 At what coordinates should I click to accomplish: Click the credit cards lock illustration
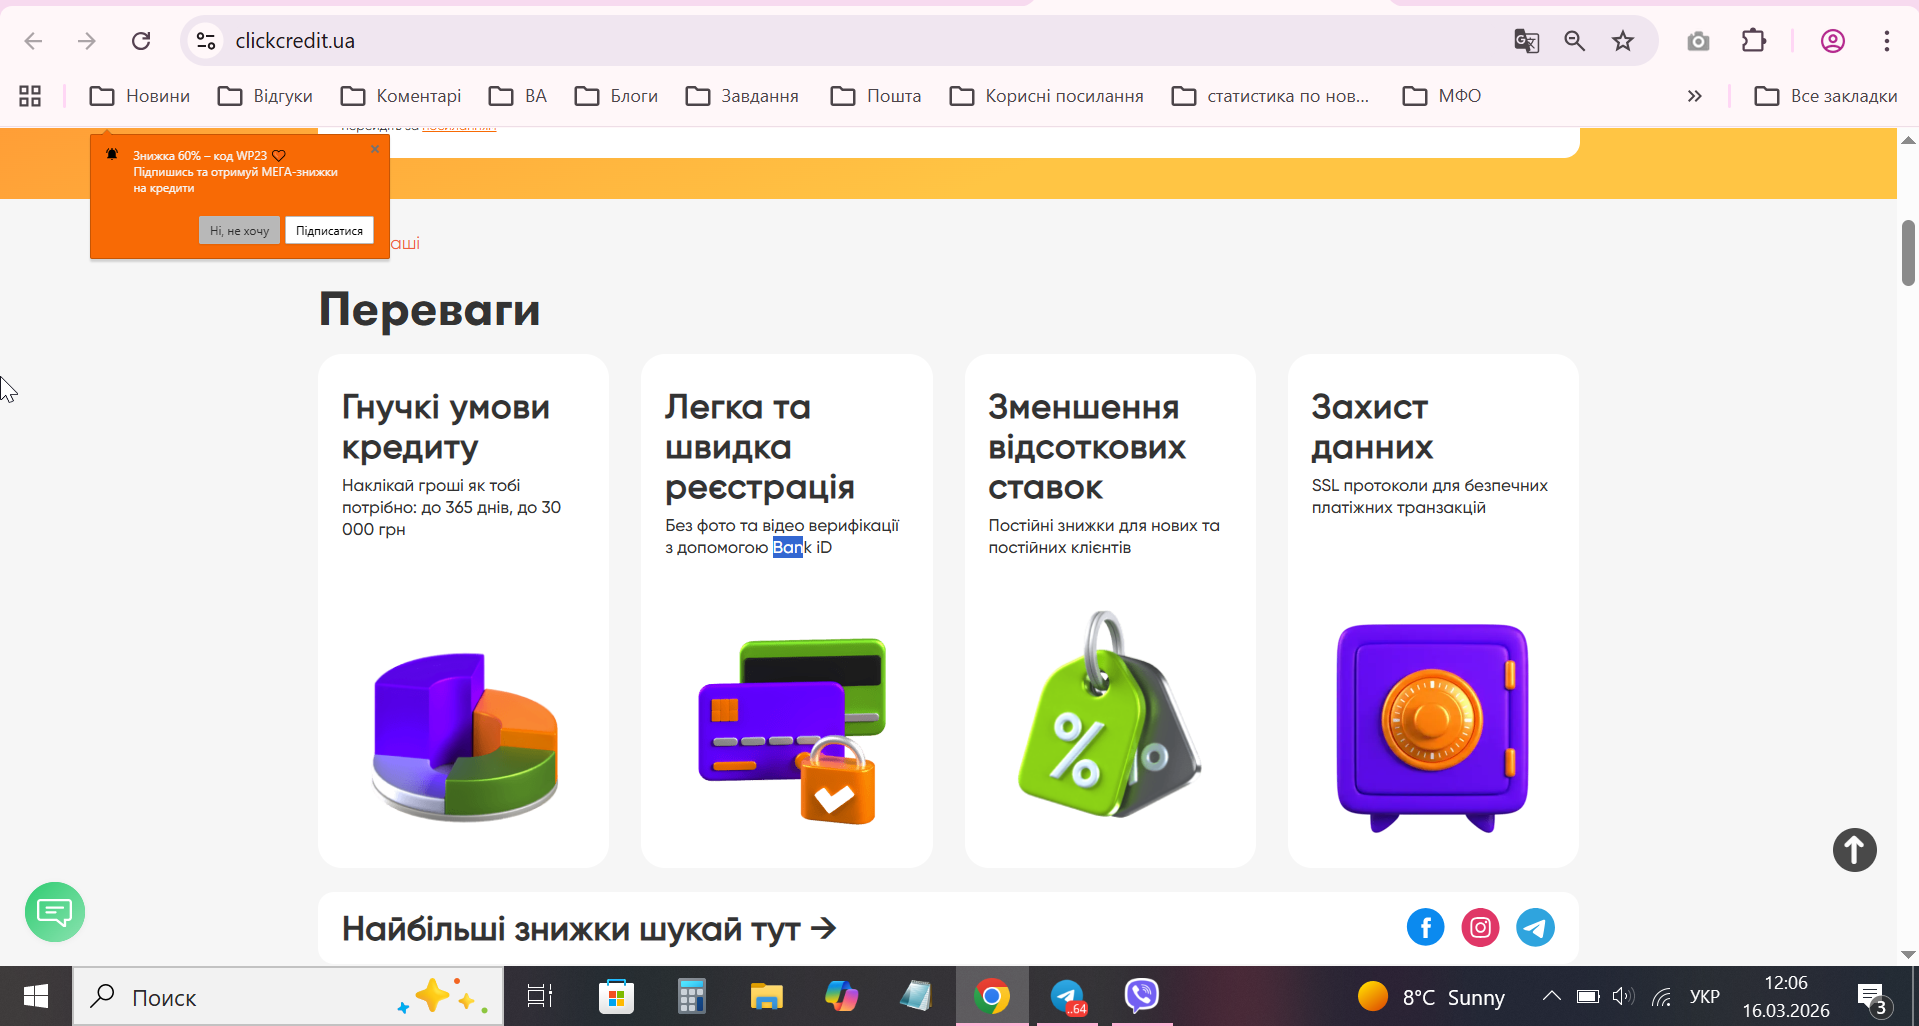point(792,731)
